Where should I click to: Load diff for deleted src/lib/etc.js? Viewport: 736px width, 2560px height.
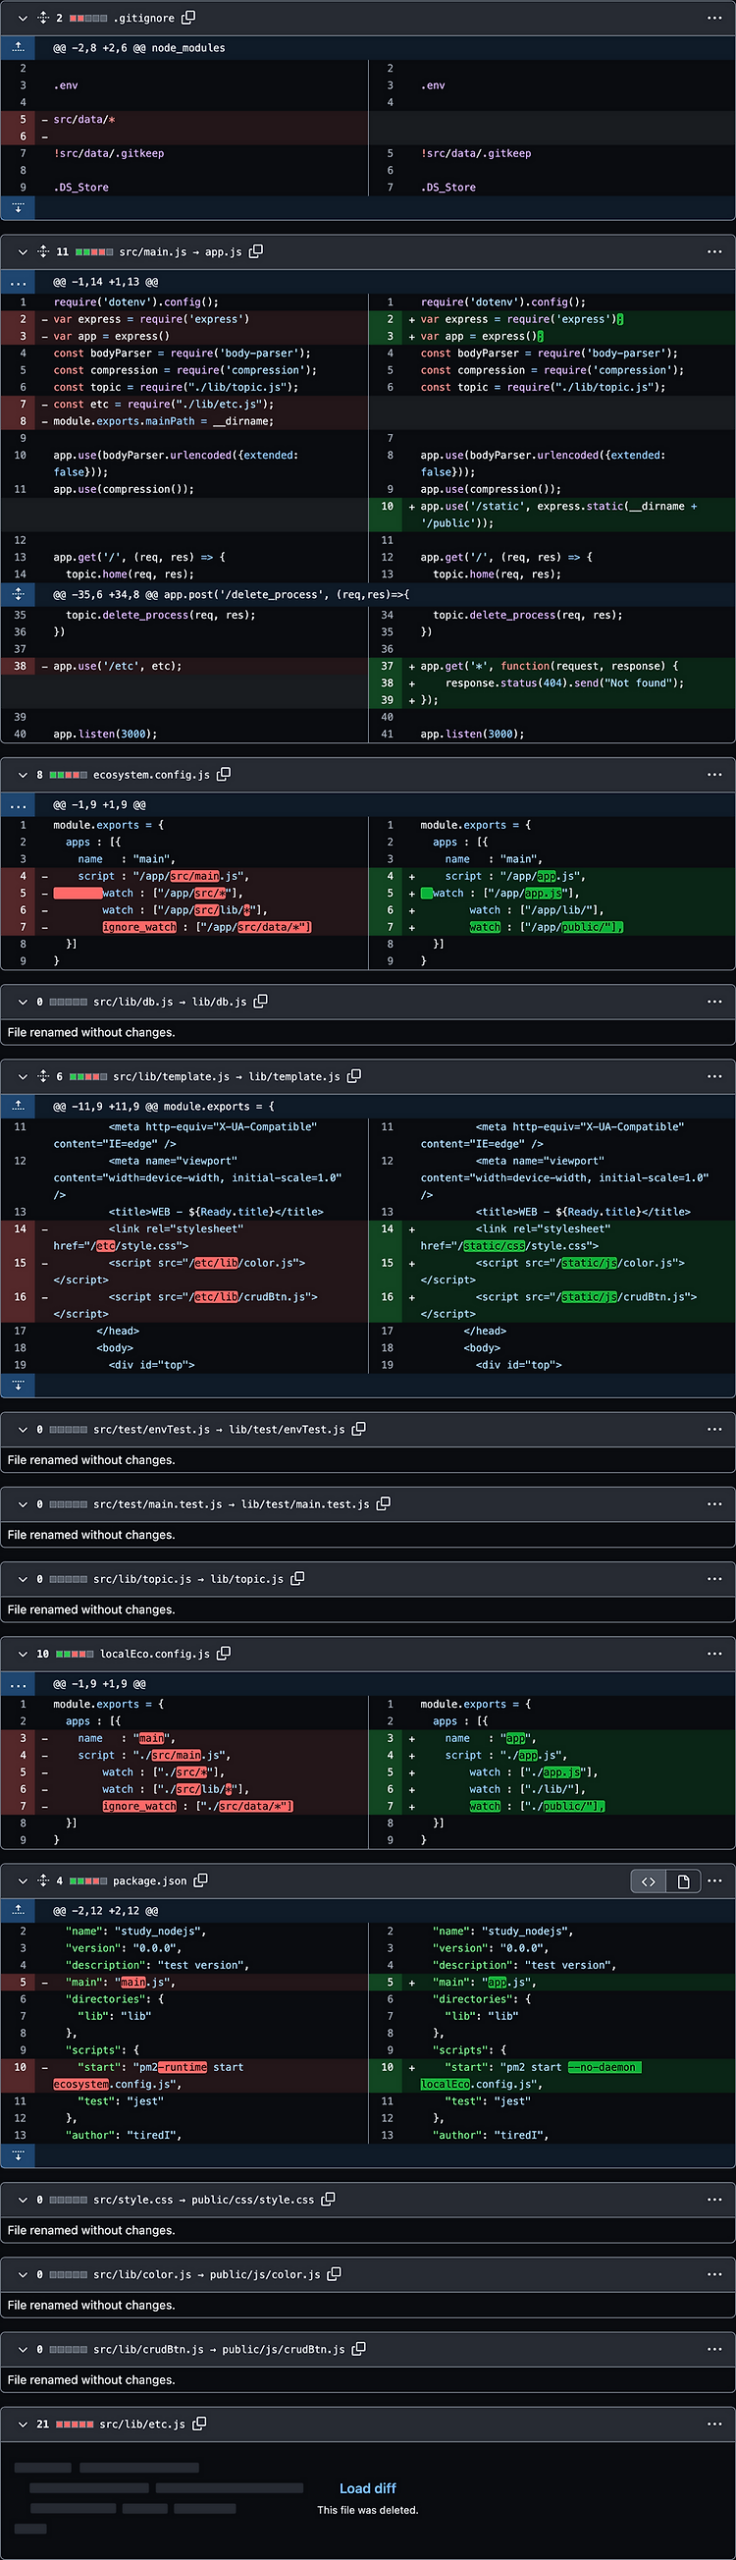point(367,2487)
